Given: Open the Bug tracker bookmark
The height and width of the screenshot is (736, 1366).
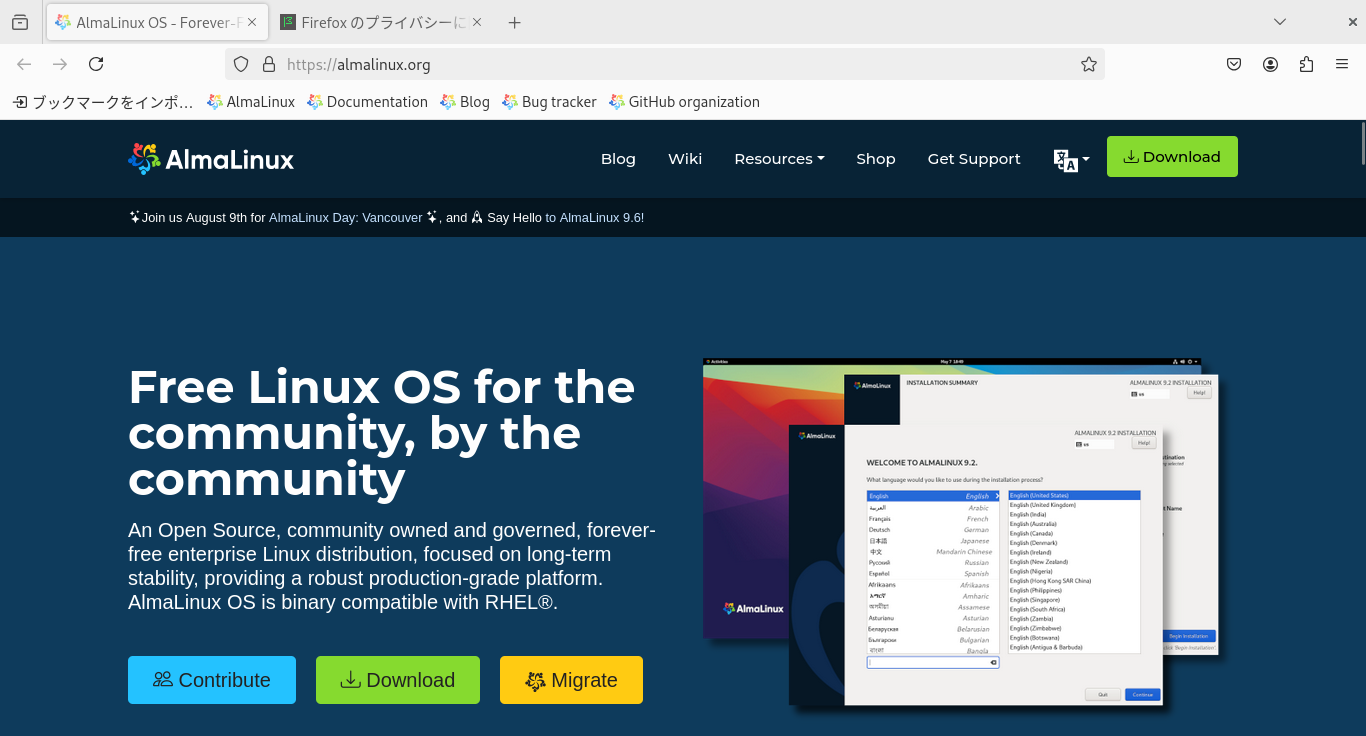Looking at the screenshot, I should coord(549,102).
